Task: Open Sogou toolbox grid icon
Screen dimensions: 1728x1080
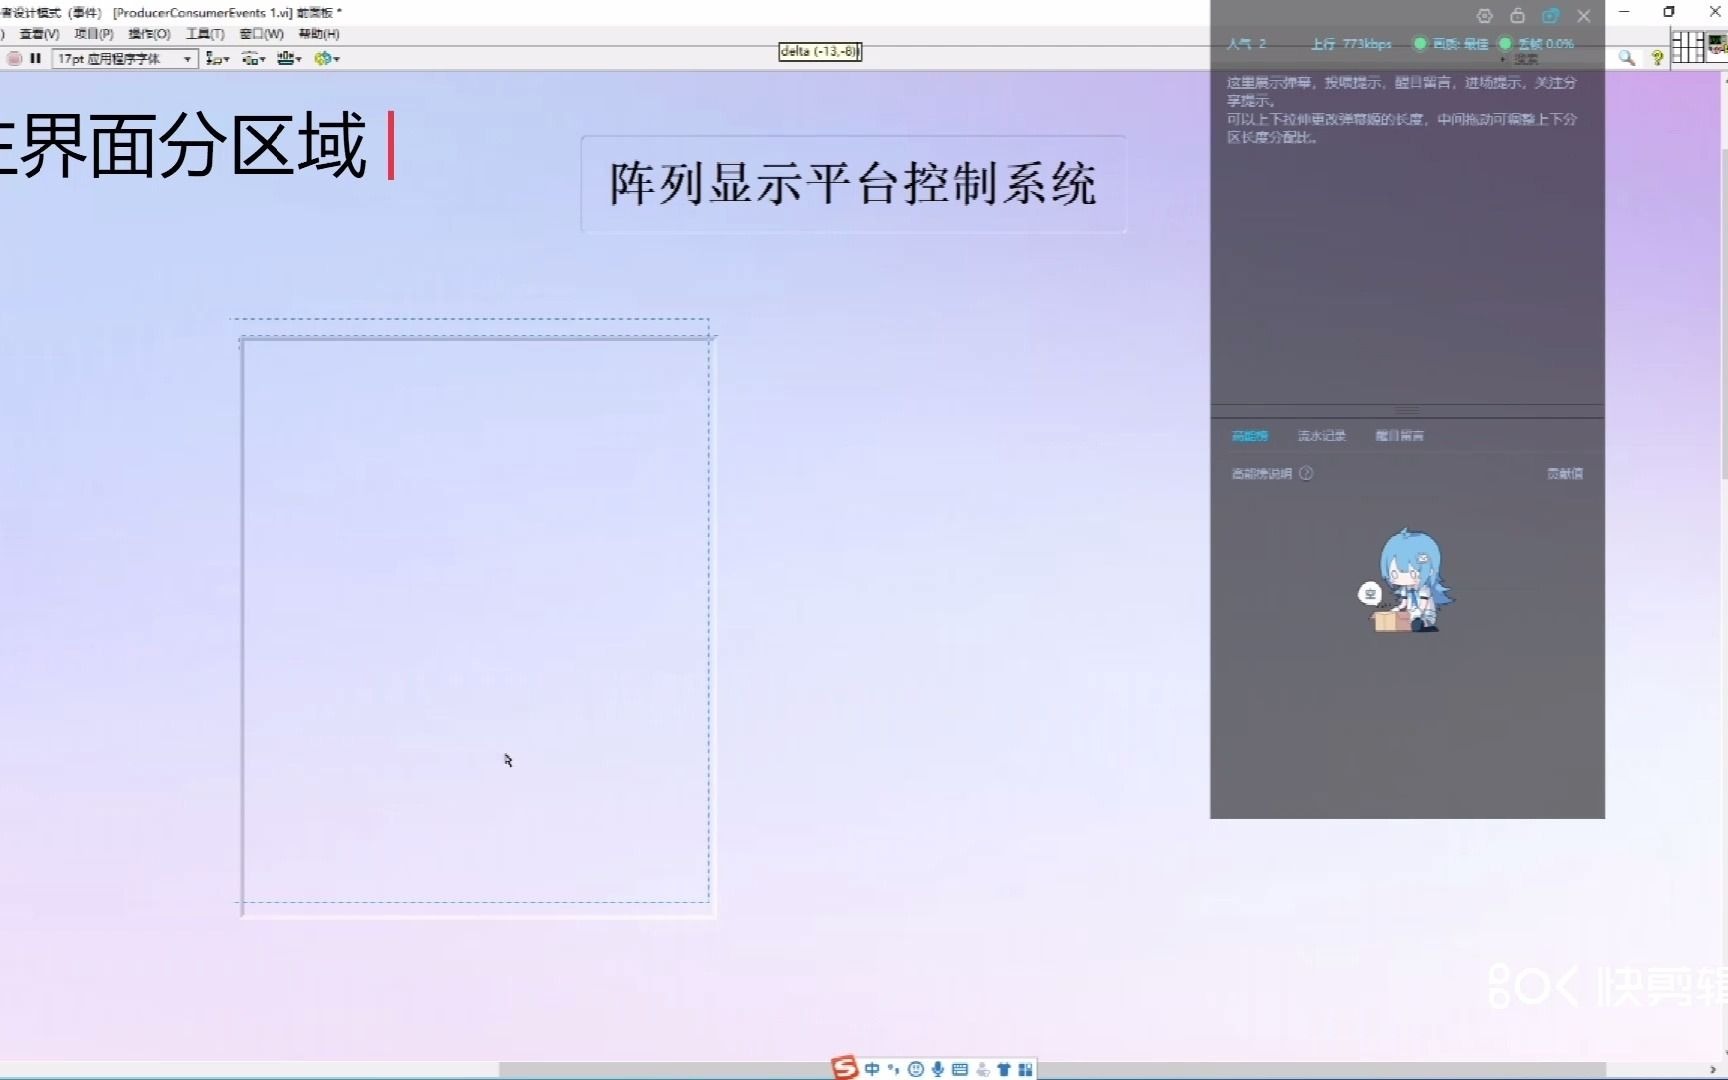Action: [x=1025, y=1069]
